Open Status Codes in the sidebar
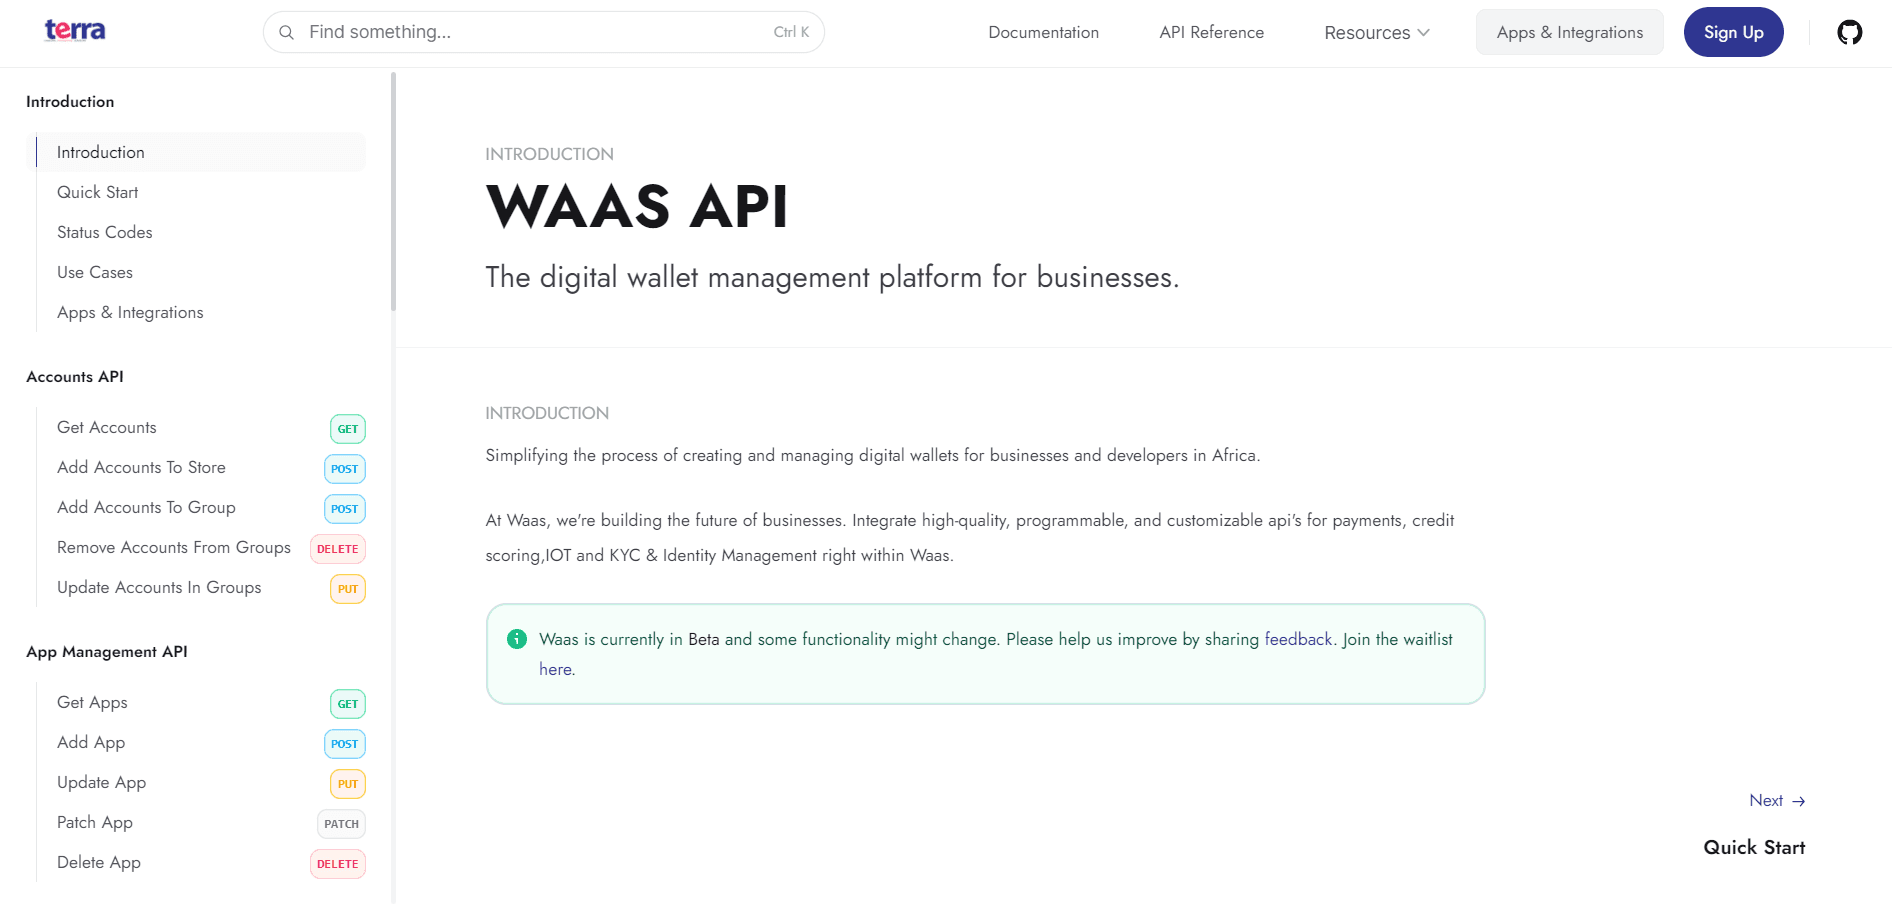 pyautogui.click(x=105, y=232)
